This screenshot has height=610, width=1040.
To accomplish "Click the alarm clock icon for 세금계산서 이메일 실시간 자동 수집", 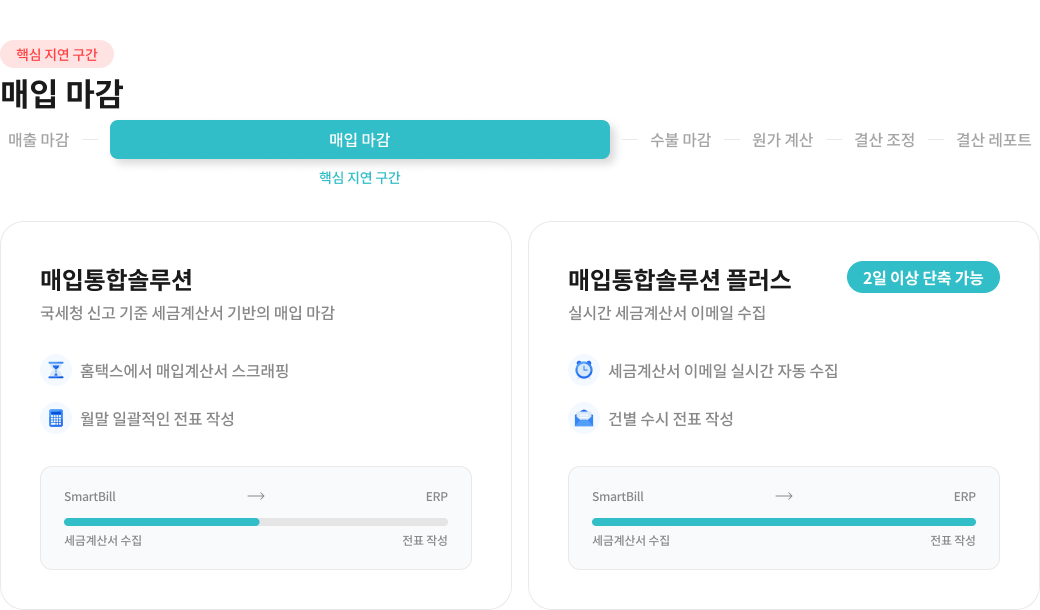I will (583, 369).
